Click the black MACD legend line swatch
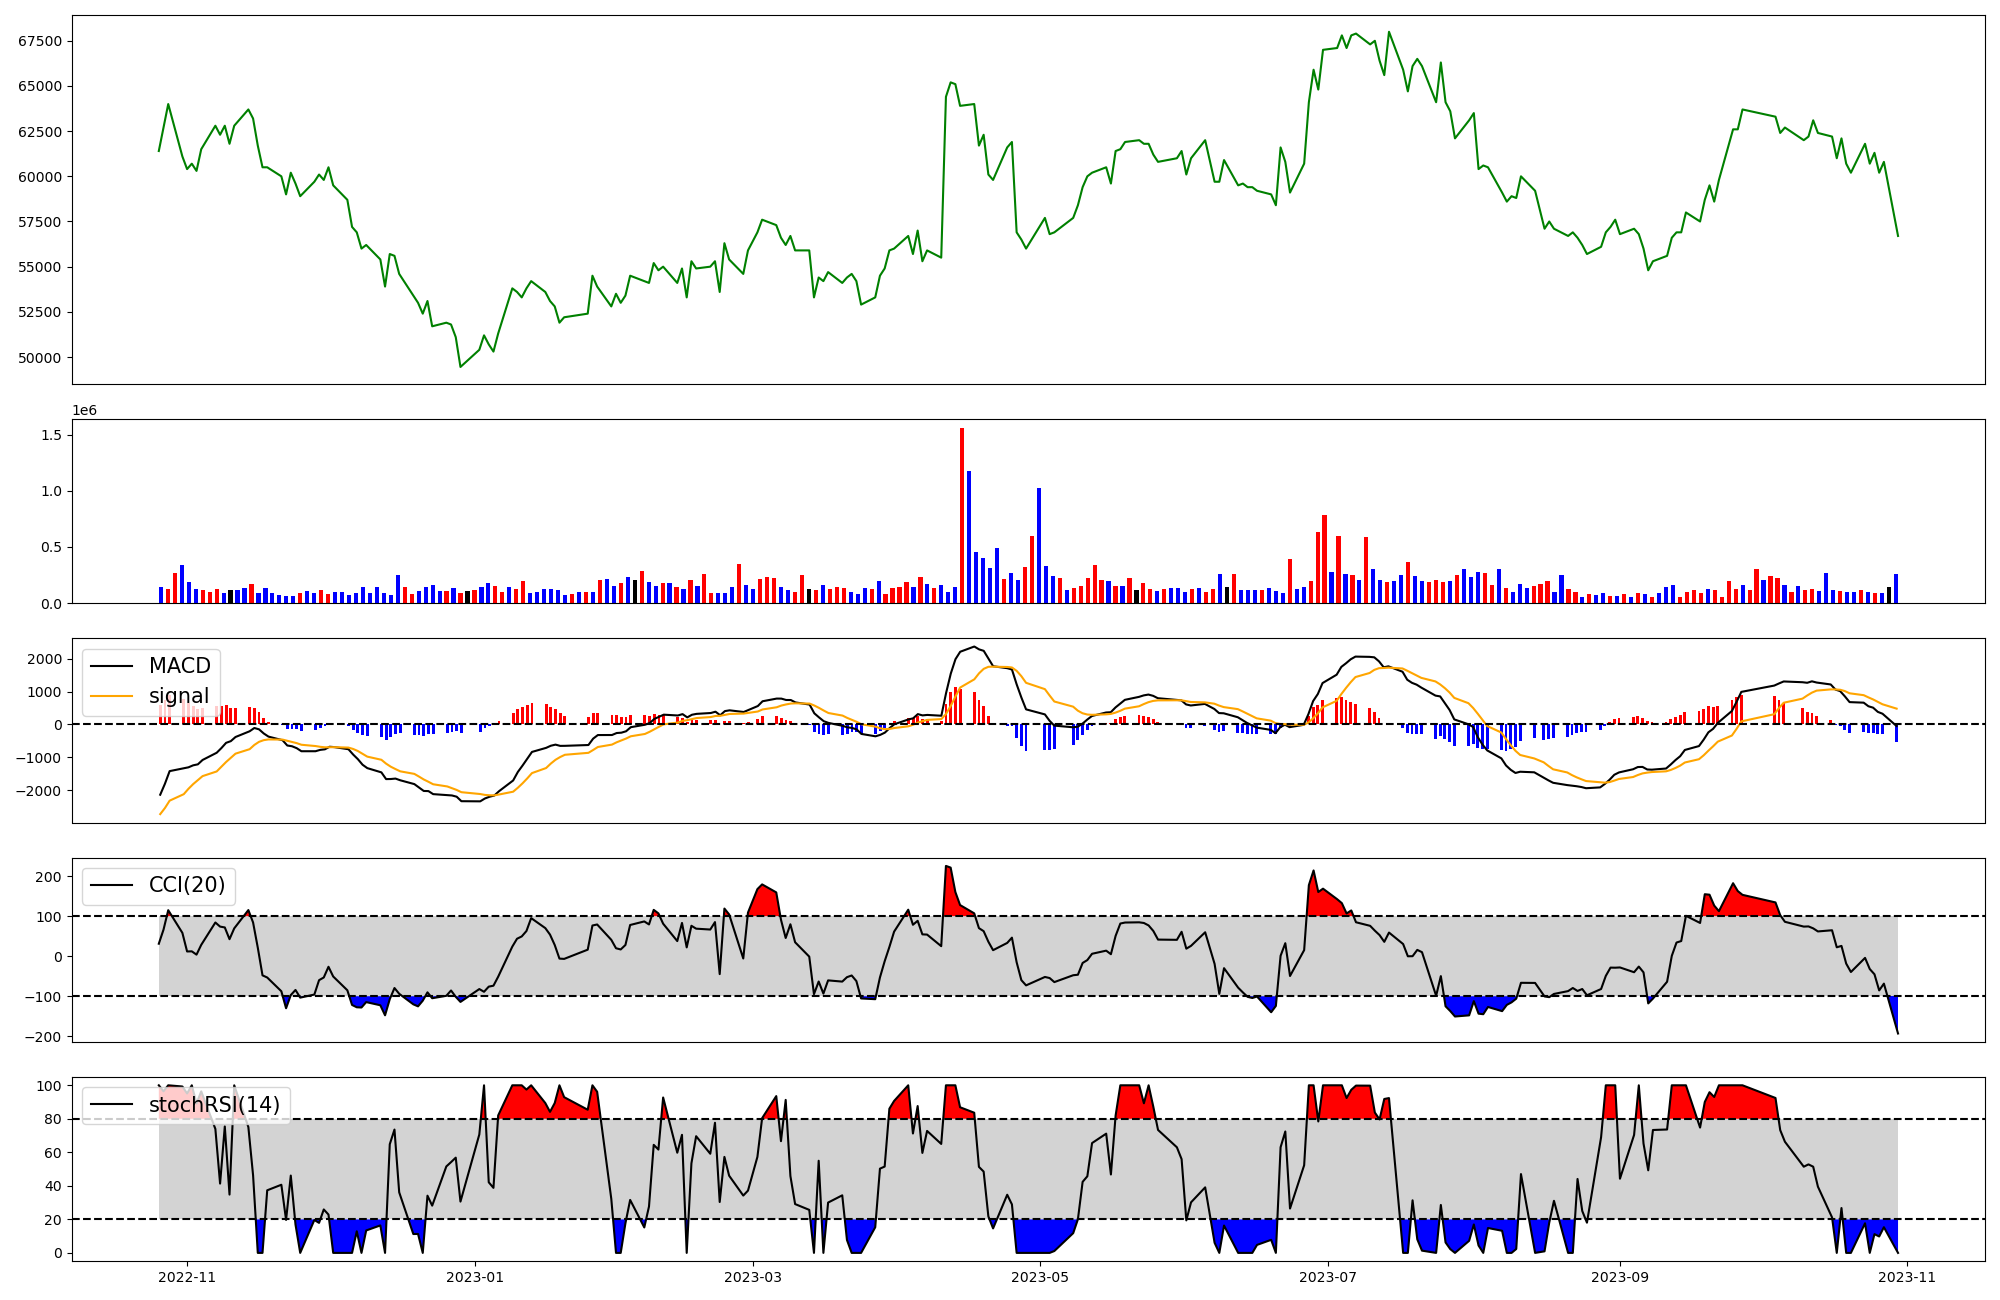The height and width of the screenshot is (1300, 2000). pos(111,666)
